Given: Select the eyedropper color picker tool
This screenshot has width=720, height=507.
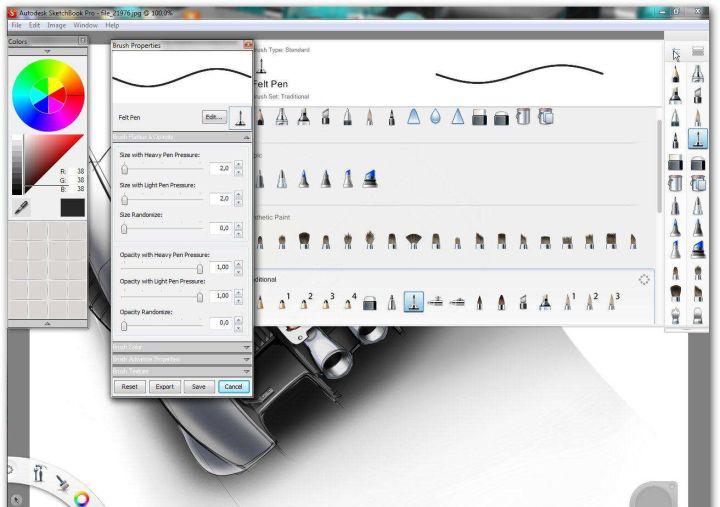Looking at the screenshot, I should tap(21, 208).
